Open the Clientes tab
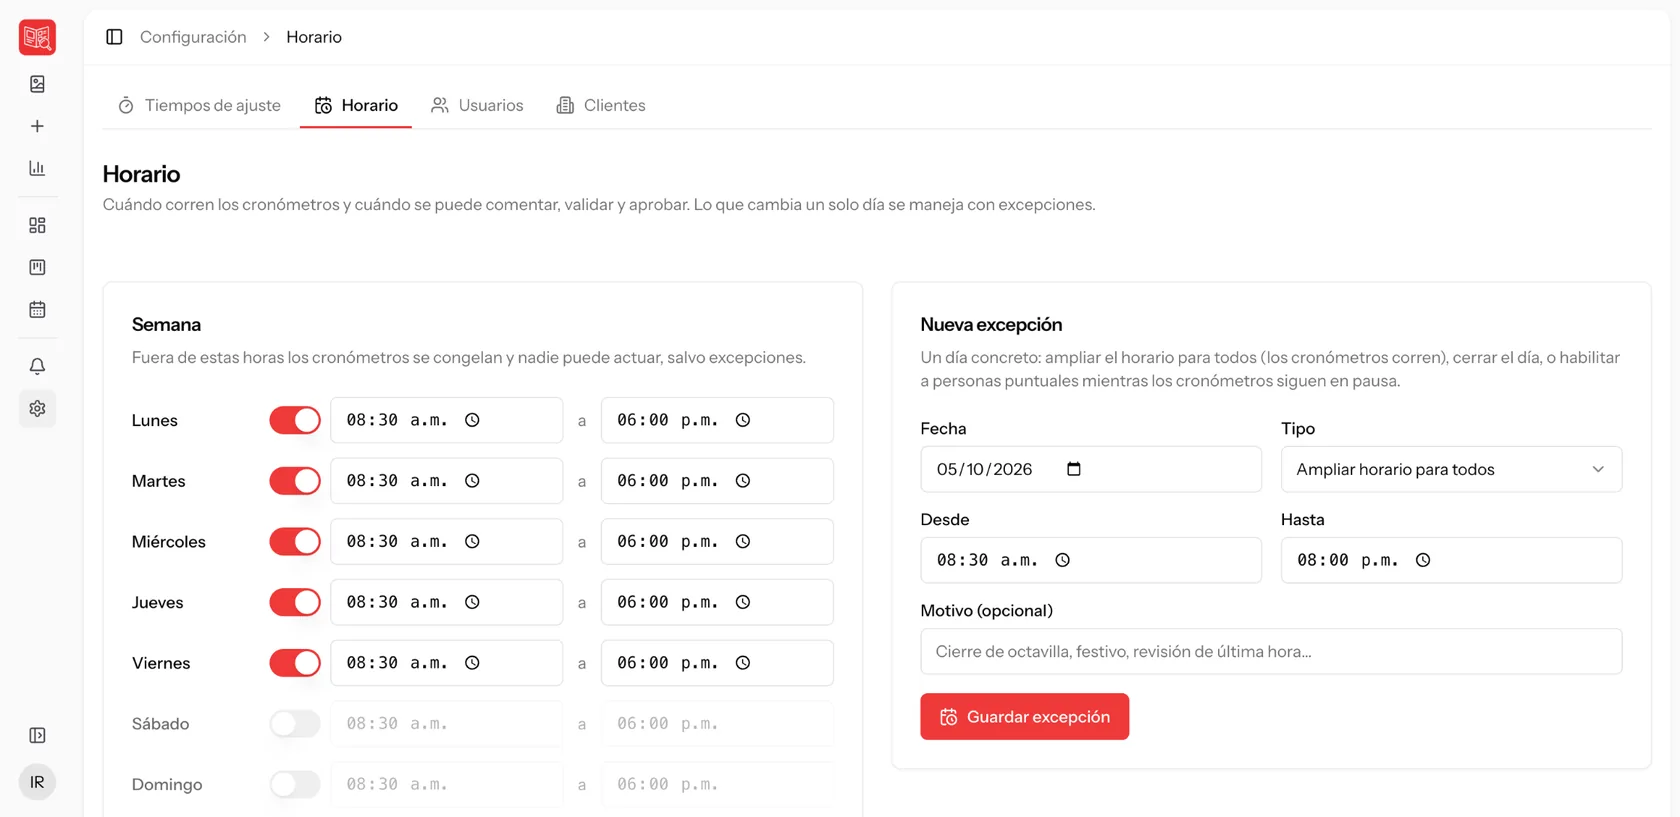 pos(601,105)
